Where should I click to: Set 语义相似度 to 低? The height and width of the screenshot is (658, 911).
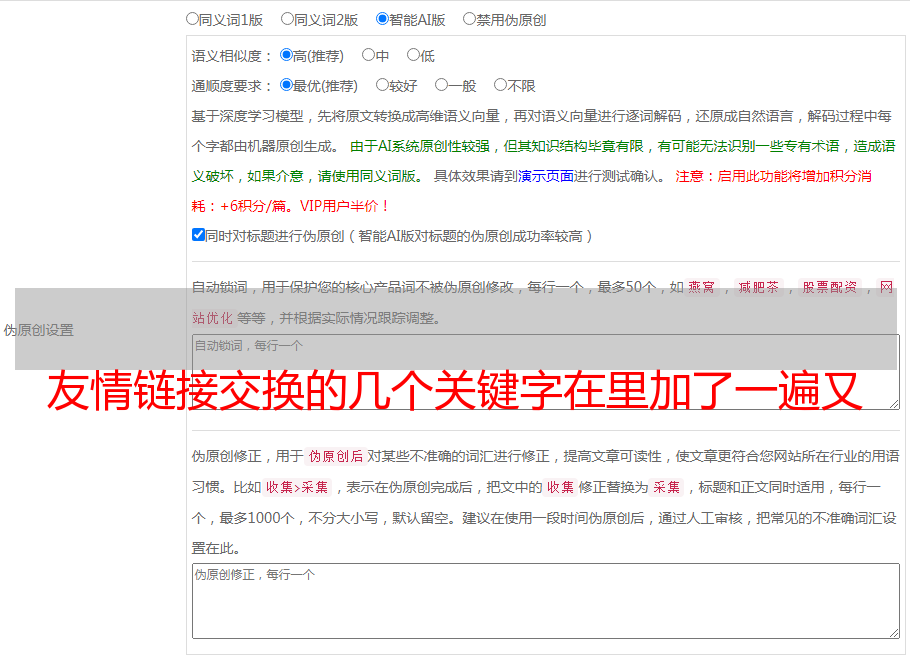413,55
